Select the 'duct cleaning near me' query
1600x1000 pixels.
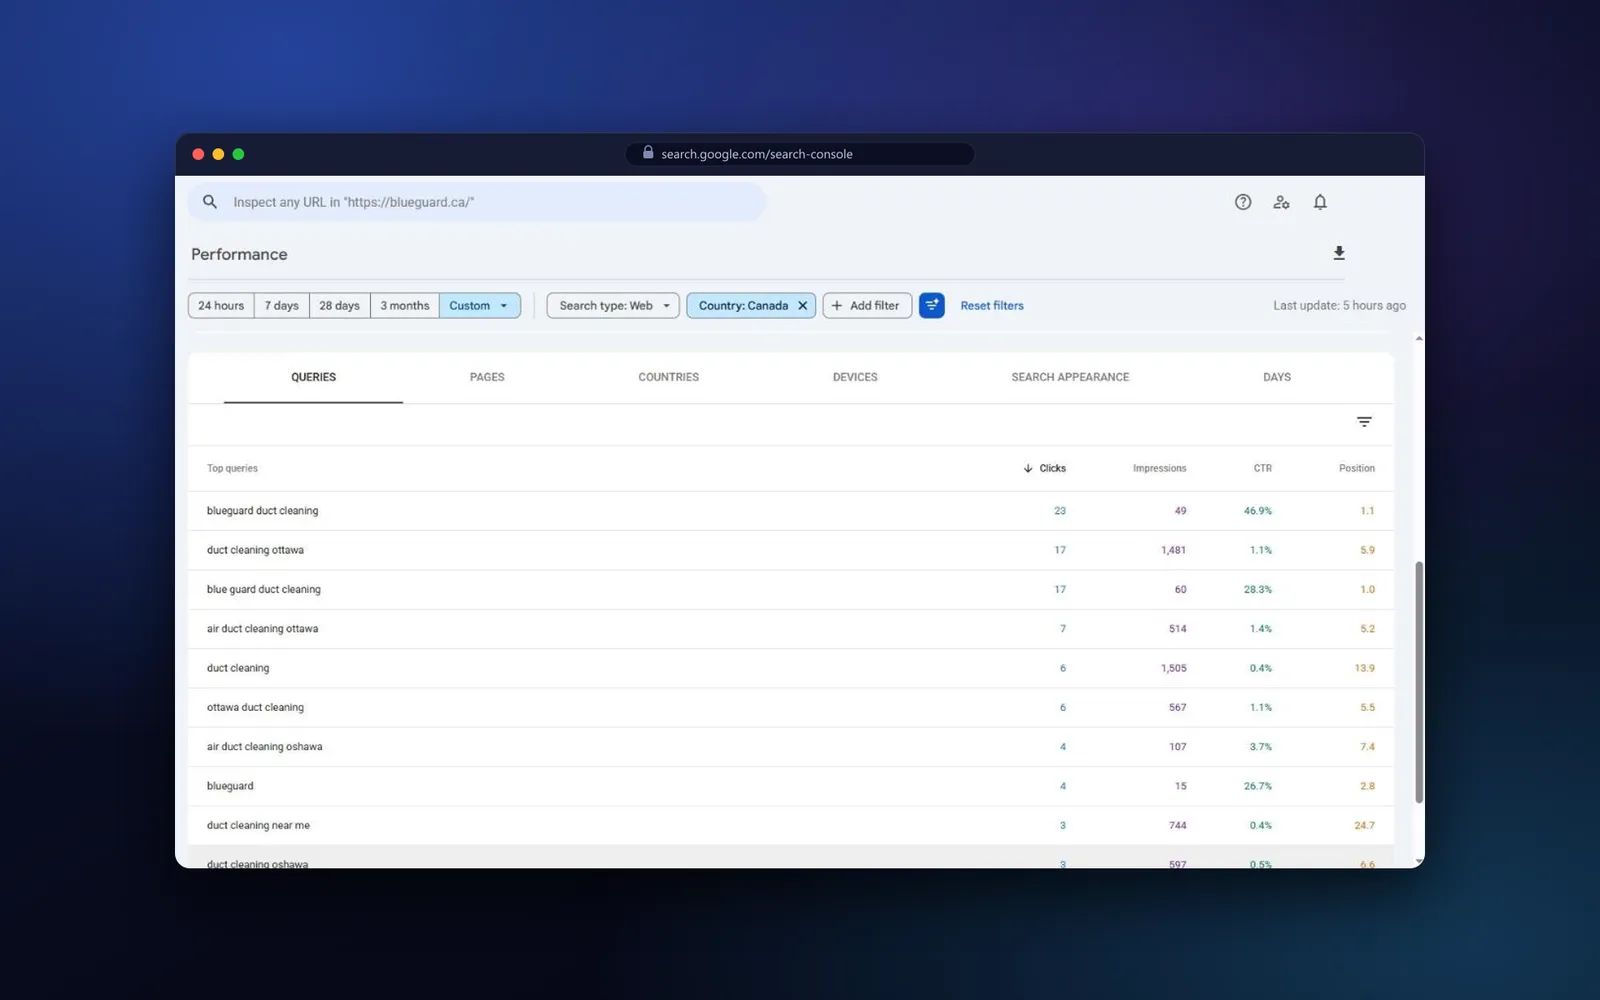(x=258, y=826)
